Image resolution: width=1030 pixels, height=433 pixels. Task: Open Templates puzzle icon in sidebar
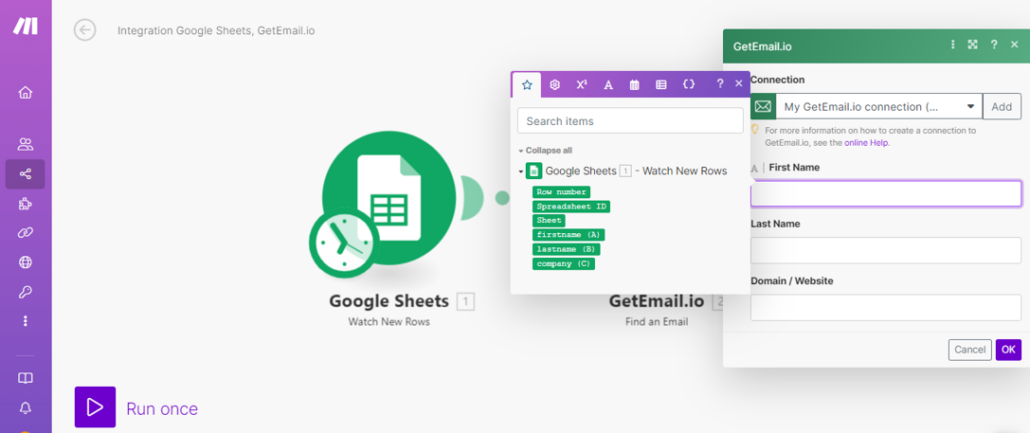[x=25, y=203]
